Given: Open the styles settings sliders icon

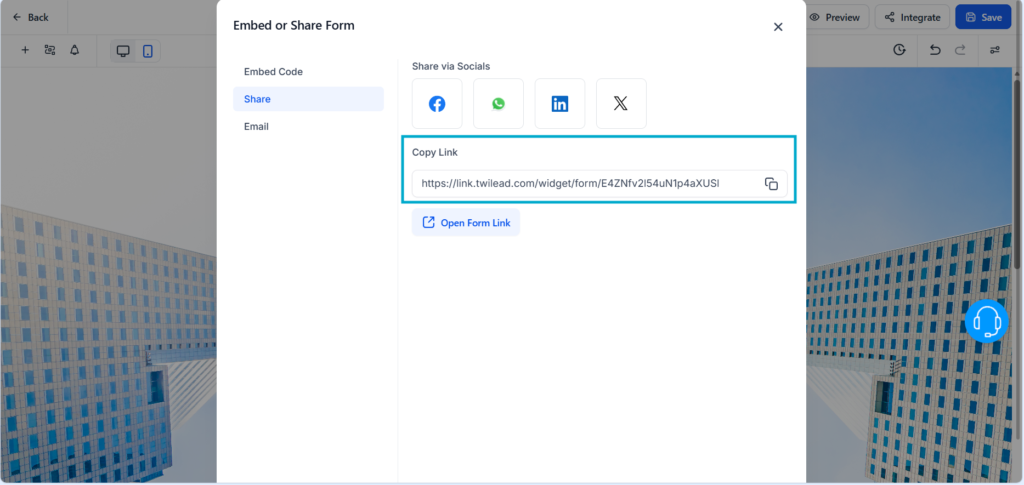Looking at the screenshot, I should pyautogui.click(x=994, y=50).
